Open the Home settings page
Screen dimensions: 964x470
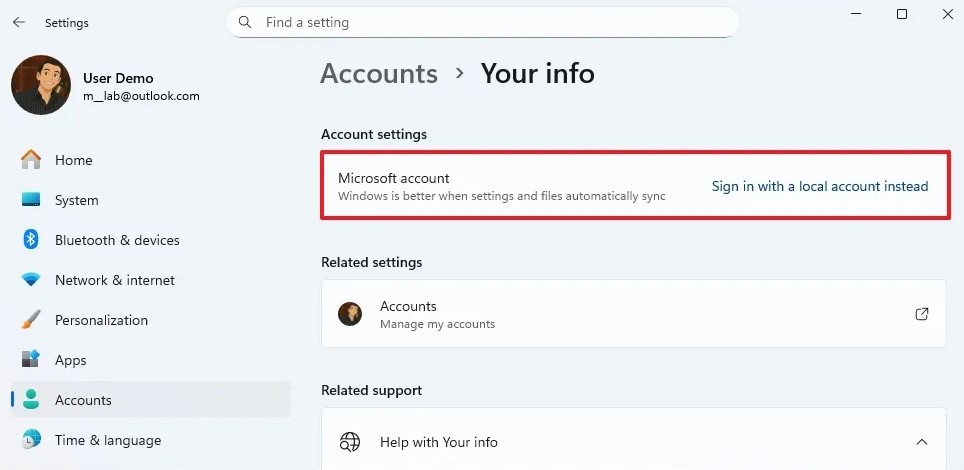[151, 160]
